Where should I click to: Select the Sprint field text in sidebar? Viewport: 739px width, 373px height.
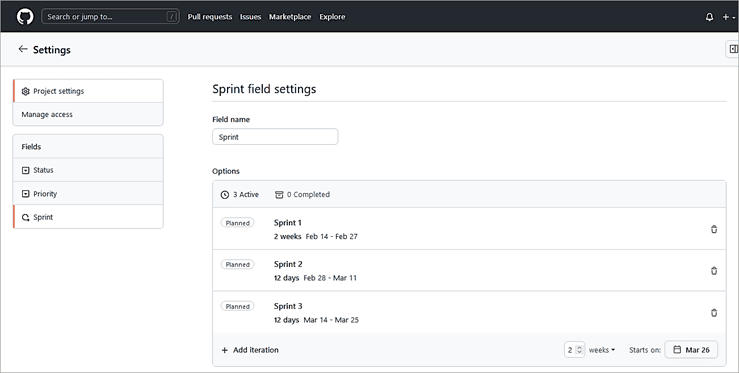tap(43, 217)
